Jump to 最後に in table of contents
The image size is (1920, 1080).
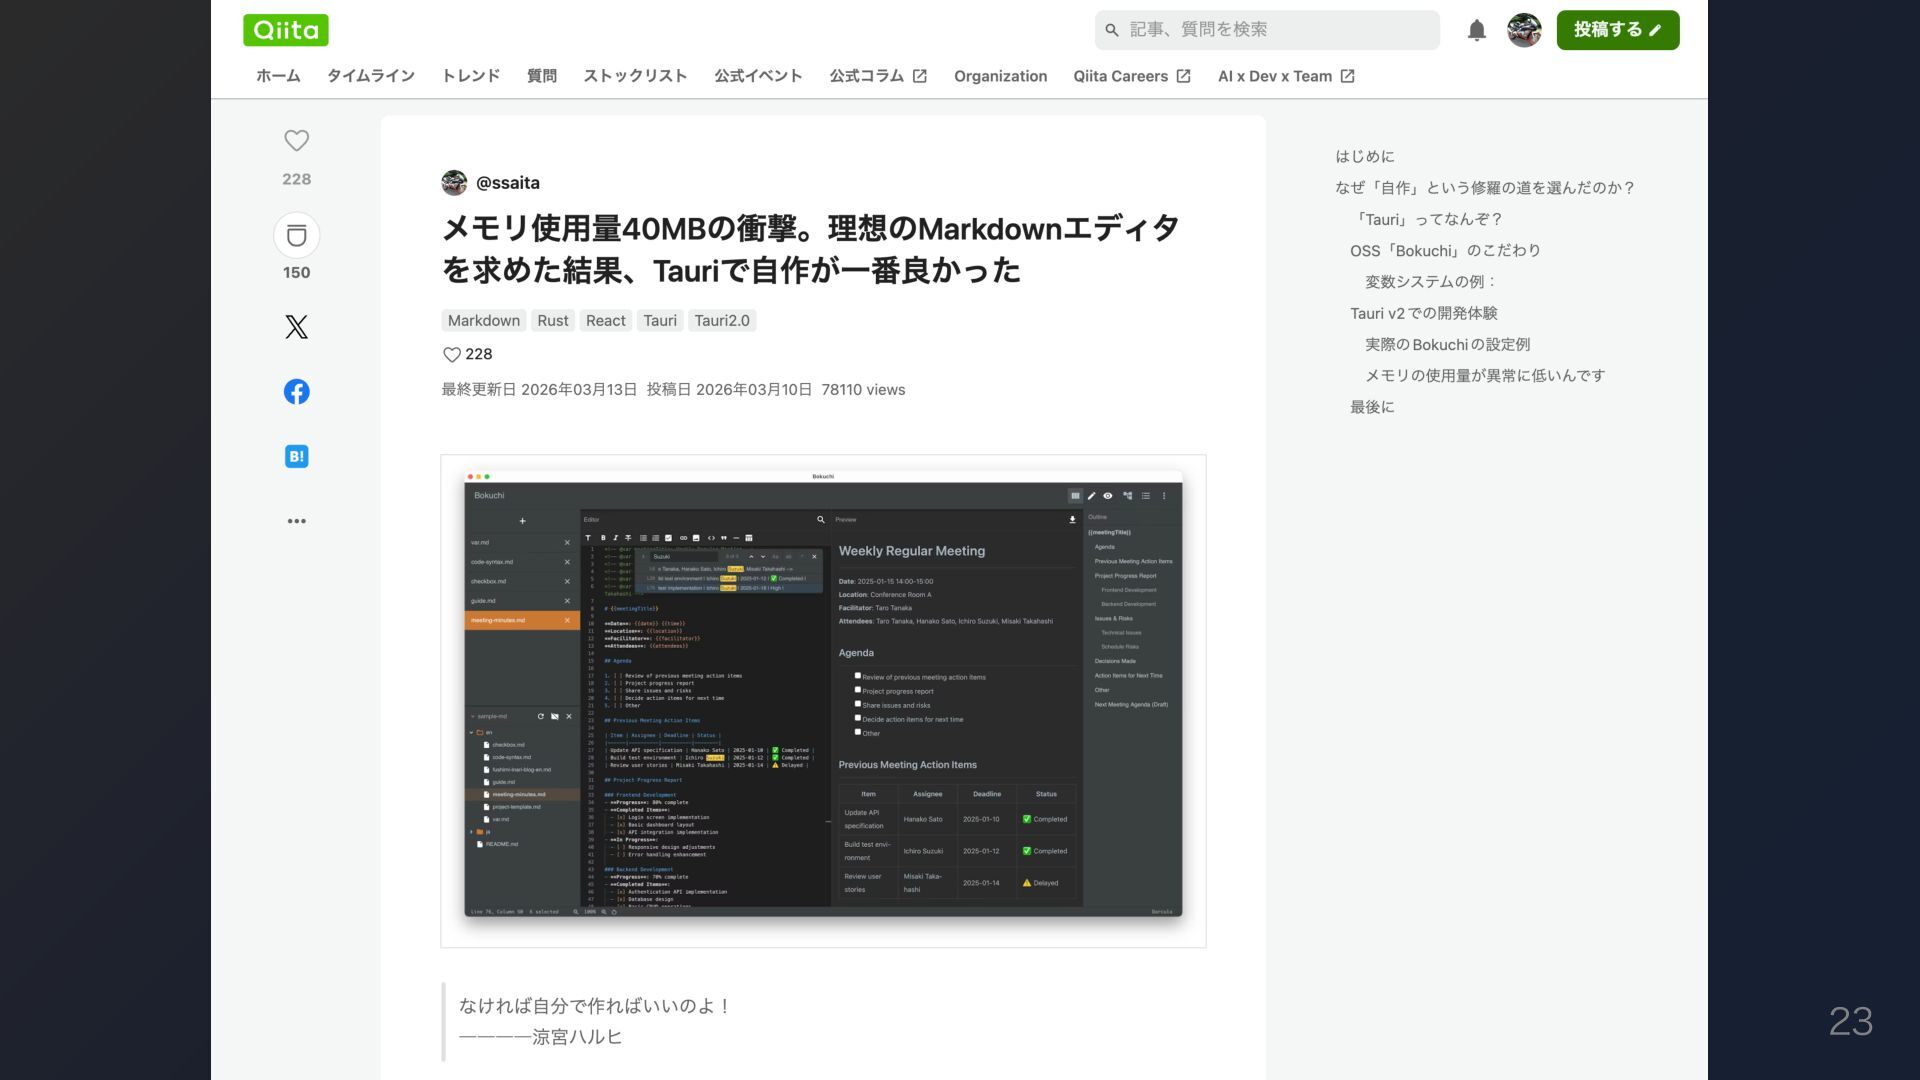(x=1372, y=407)
